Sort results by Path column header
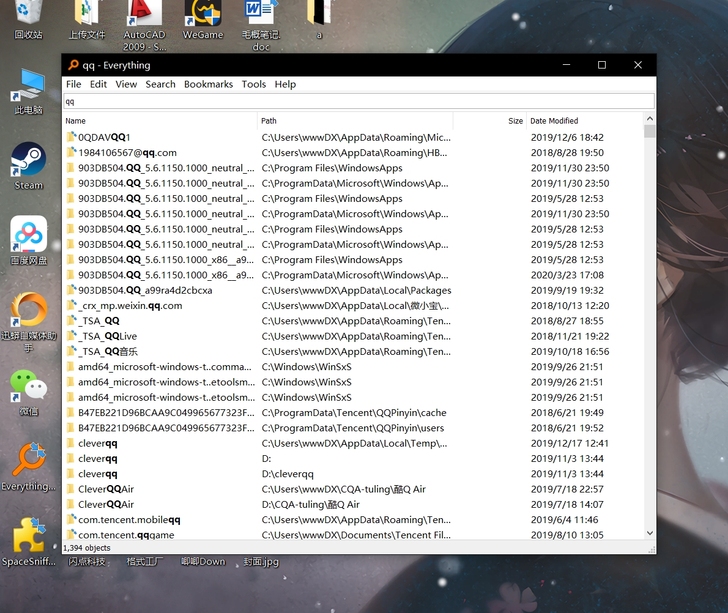728x613 pixels. (355, 121)
